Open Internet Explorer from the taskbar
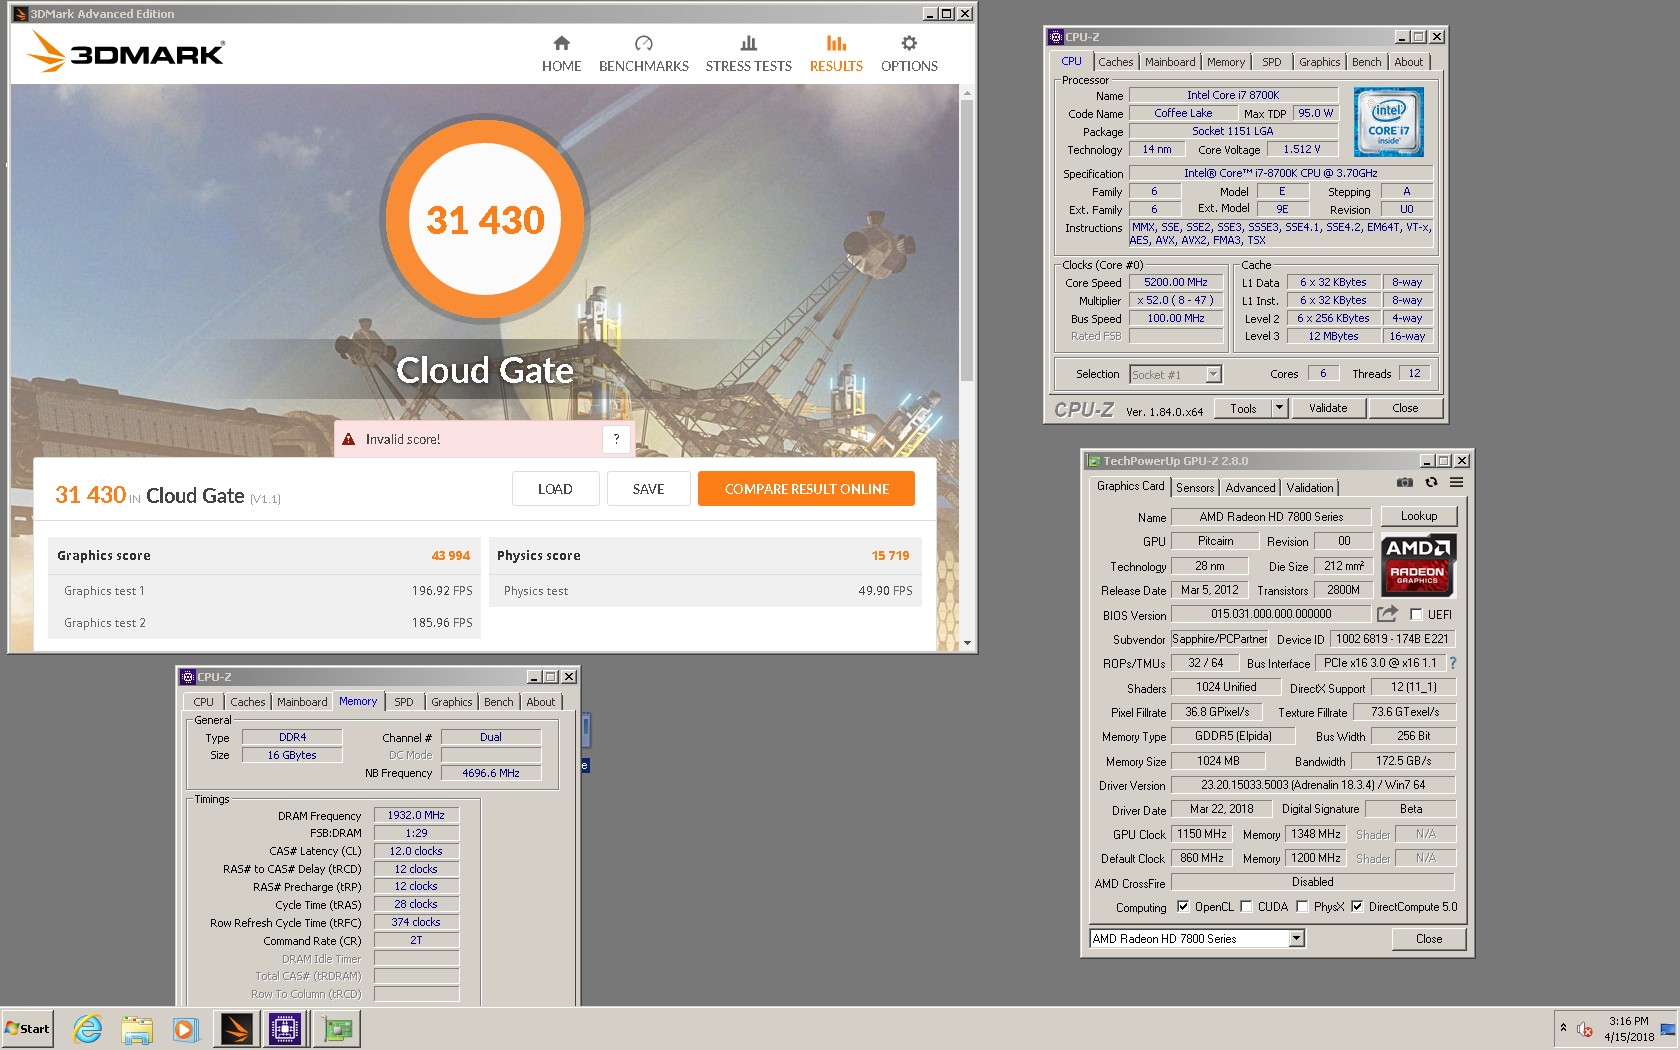The image size is (1680, 1050). click(88, 1029)
